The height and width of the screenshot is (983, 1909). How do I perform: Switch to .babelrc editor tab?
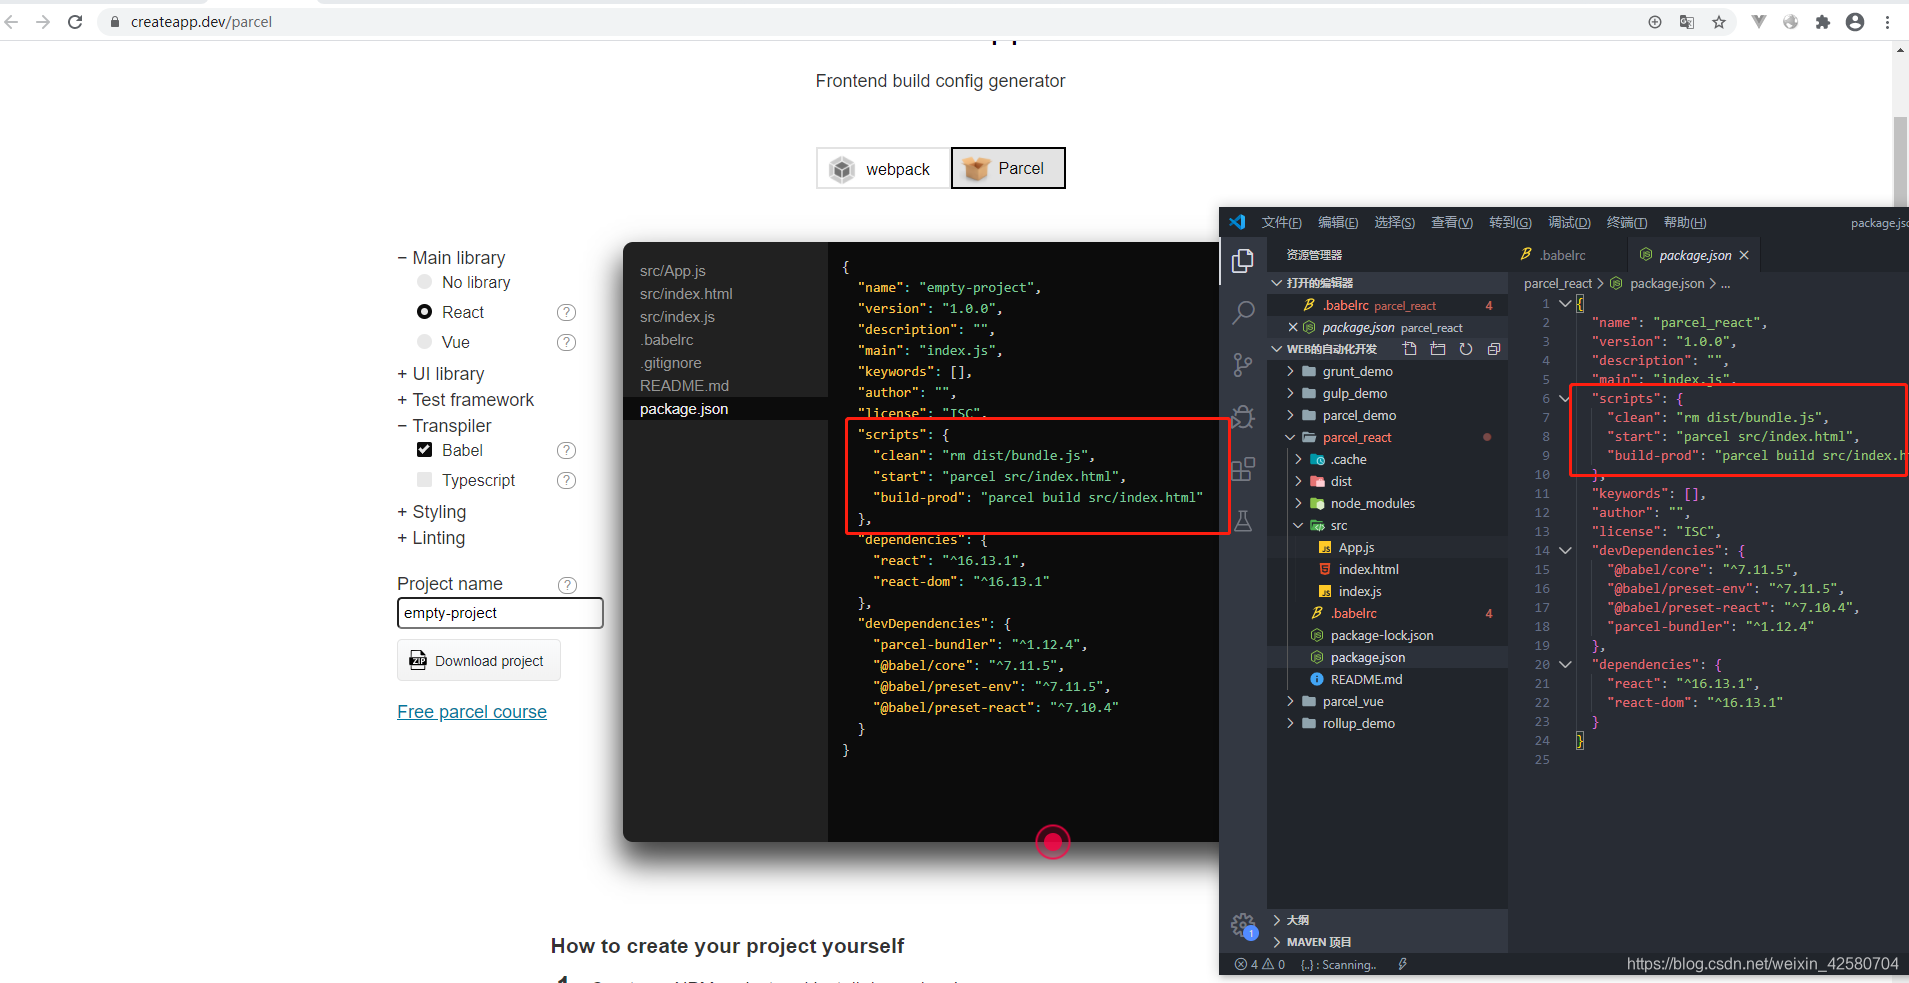pos(1564,255)
